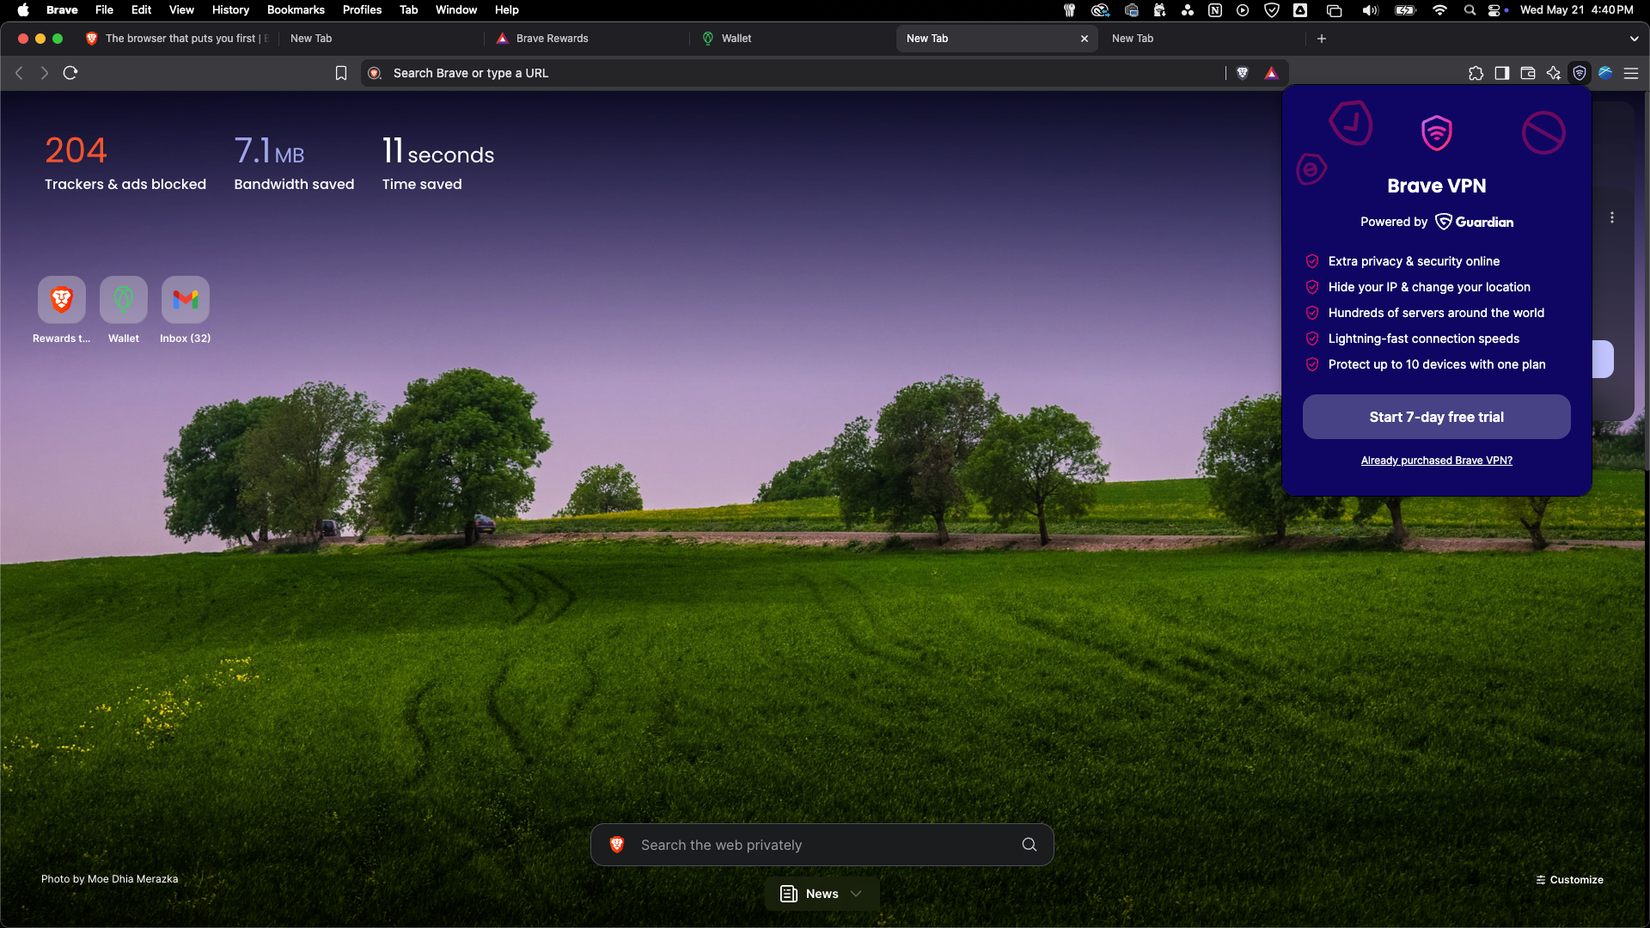Click the 7.1 MB Bandwidth saved stat
The height and width of the screenshot is (928, 1650).
[293, 163]
